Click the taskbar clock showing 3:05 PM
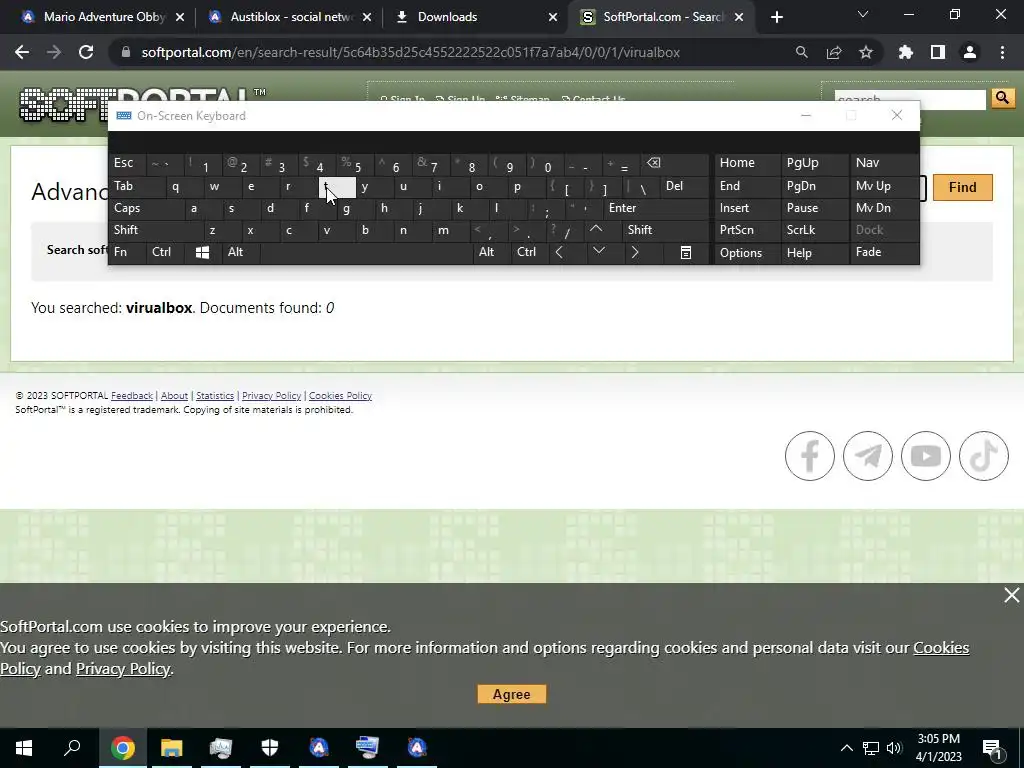1024x768 pixels. point(938,748)
